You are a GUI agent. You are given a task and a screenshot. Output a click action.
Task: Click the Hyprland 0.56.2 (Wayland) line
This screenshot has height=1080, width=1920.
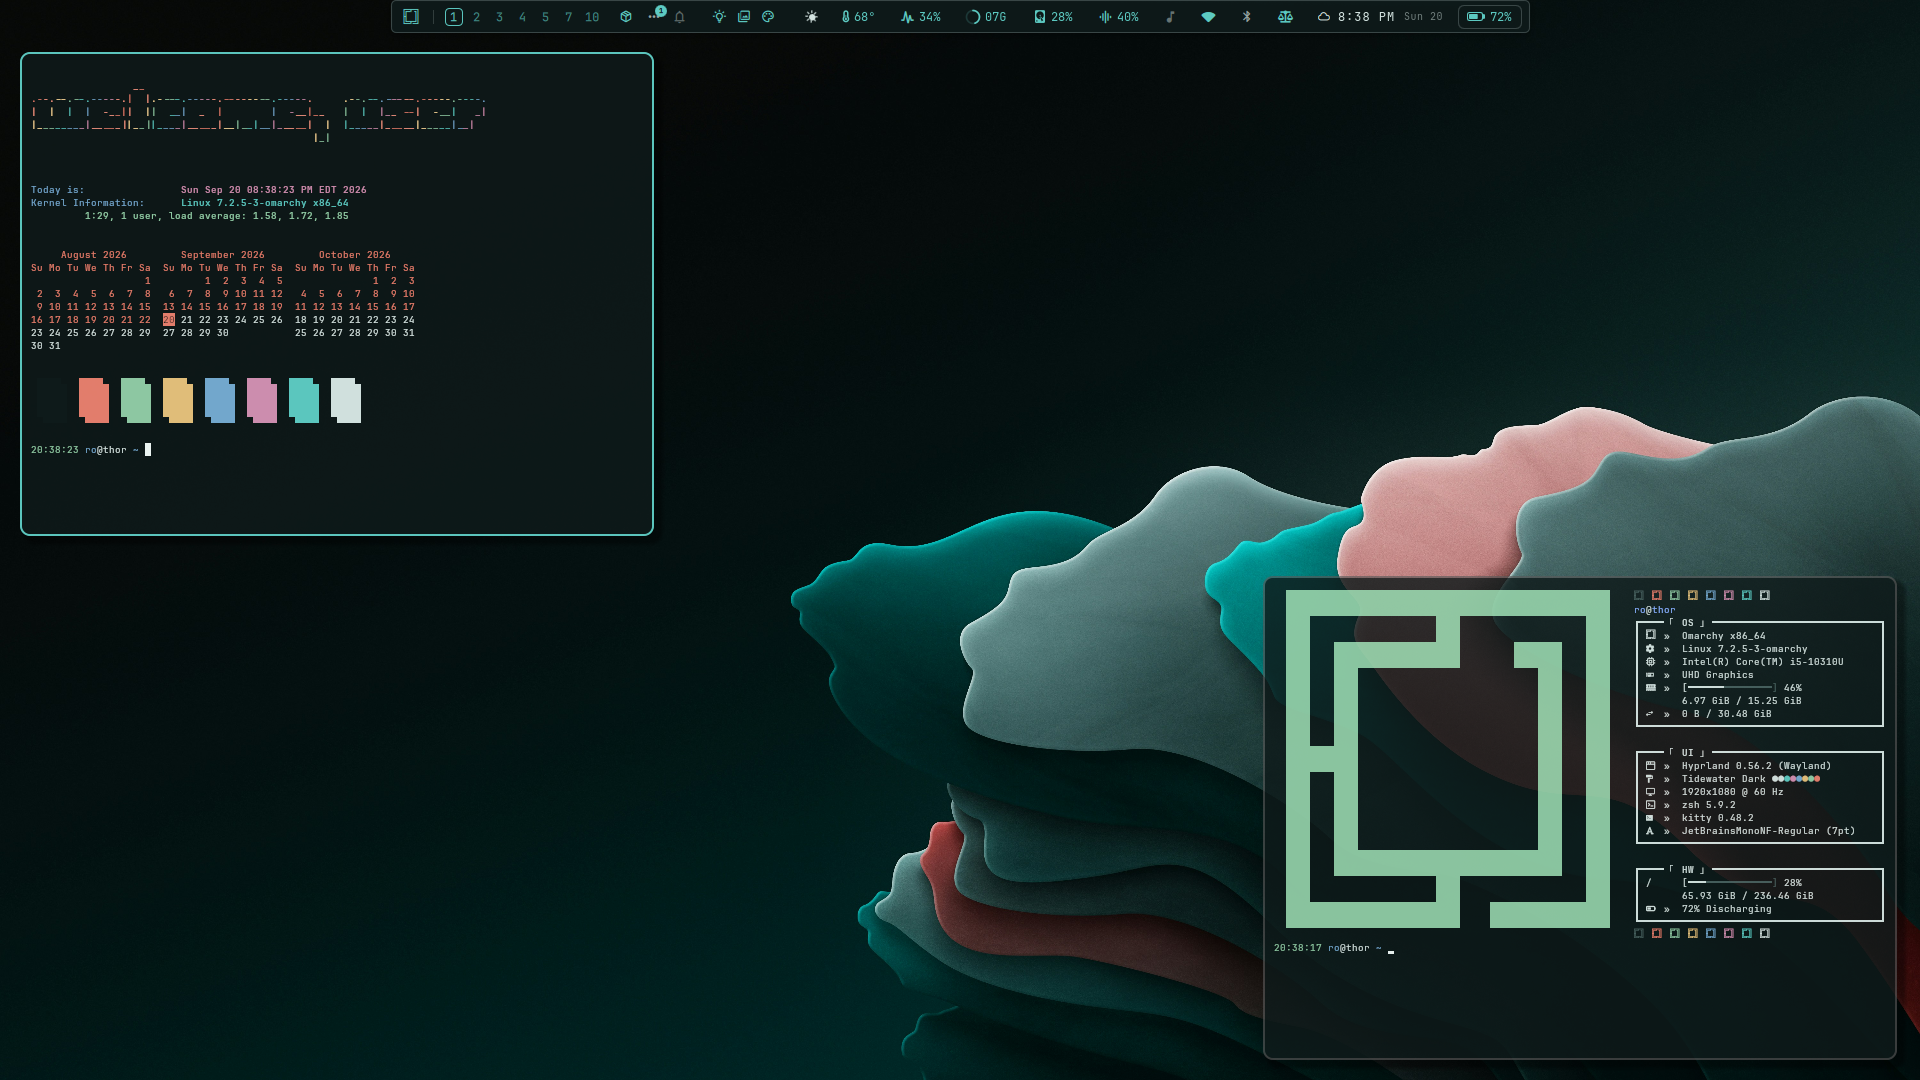[1757, 766]
